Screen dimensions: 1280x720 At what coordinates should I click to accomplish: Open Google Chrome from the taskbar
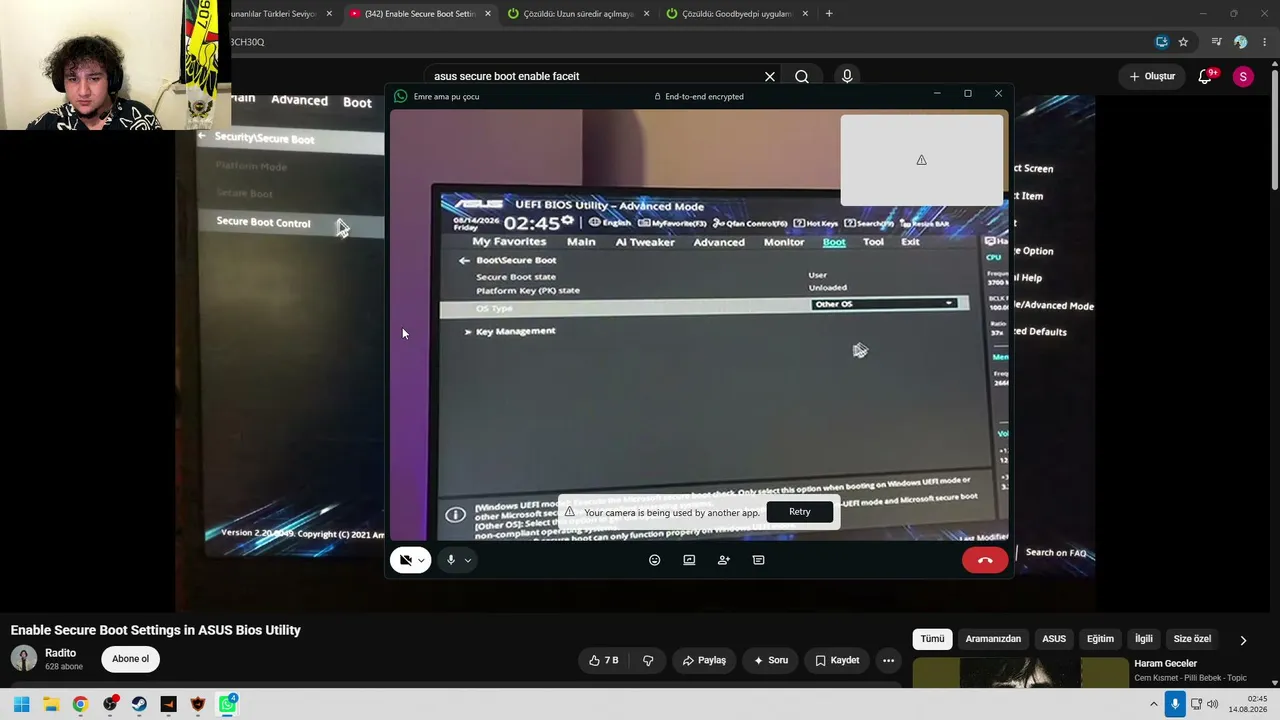(80, 704)
